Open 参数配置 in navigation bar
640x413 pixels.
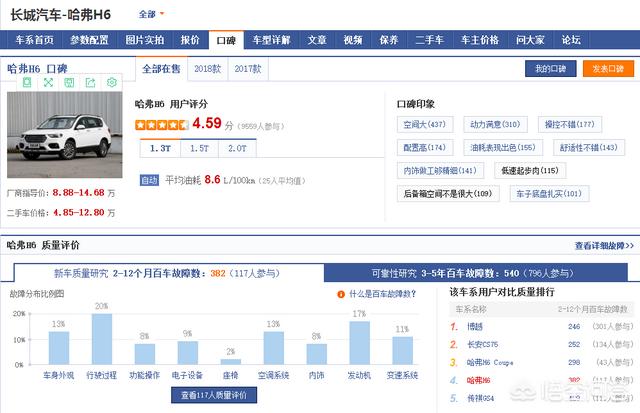89,40
